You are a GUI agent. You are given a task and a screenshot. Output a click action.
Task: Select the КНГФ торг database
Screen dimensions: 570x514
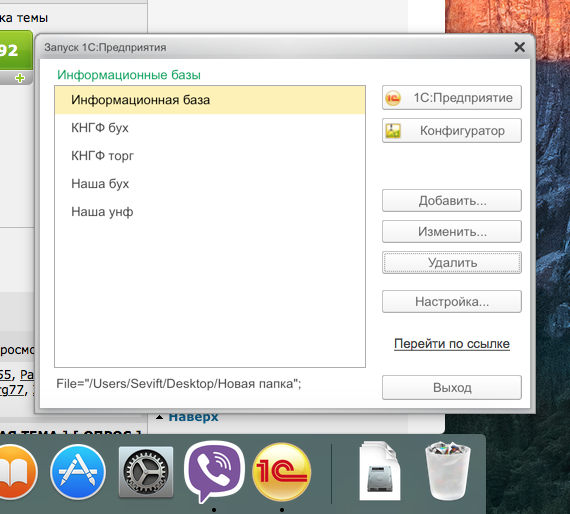coord(210,156)
